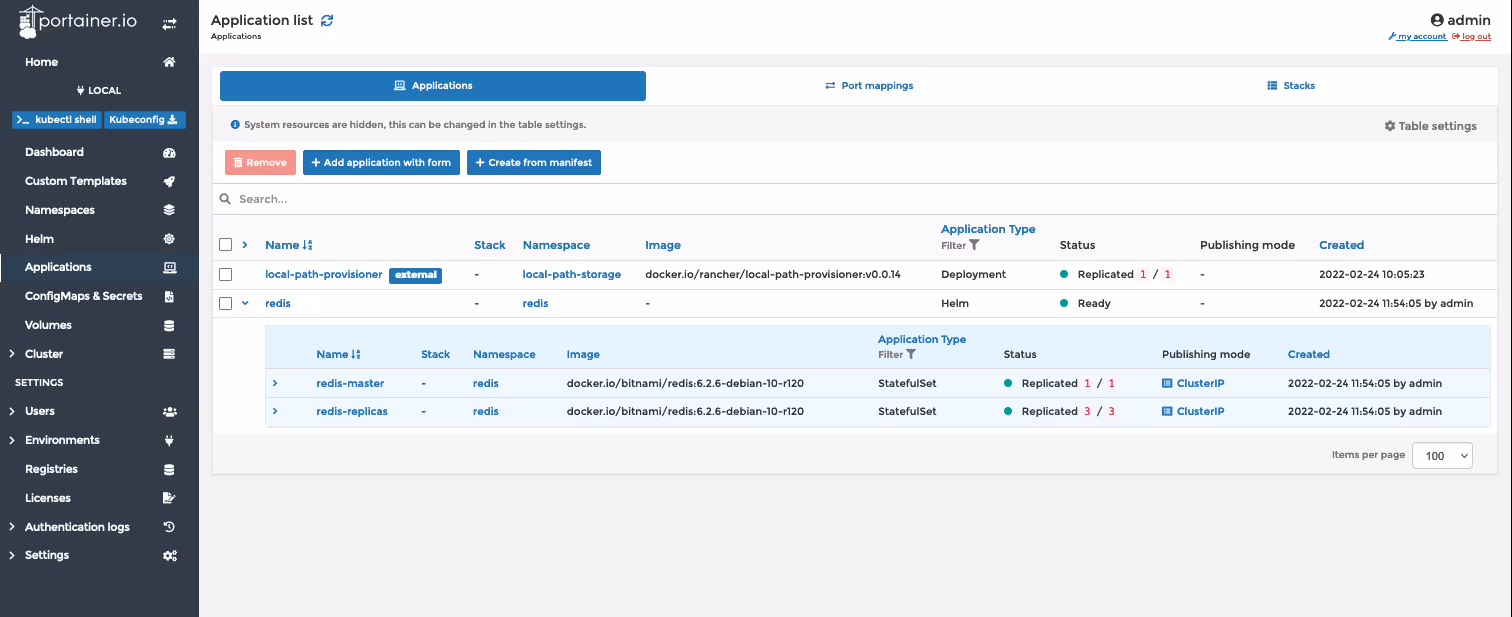The image size is (1512, 617).
Task: Open the Items per page dropdown
Action: tap(1442, 455)
